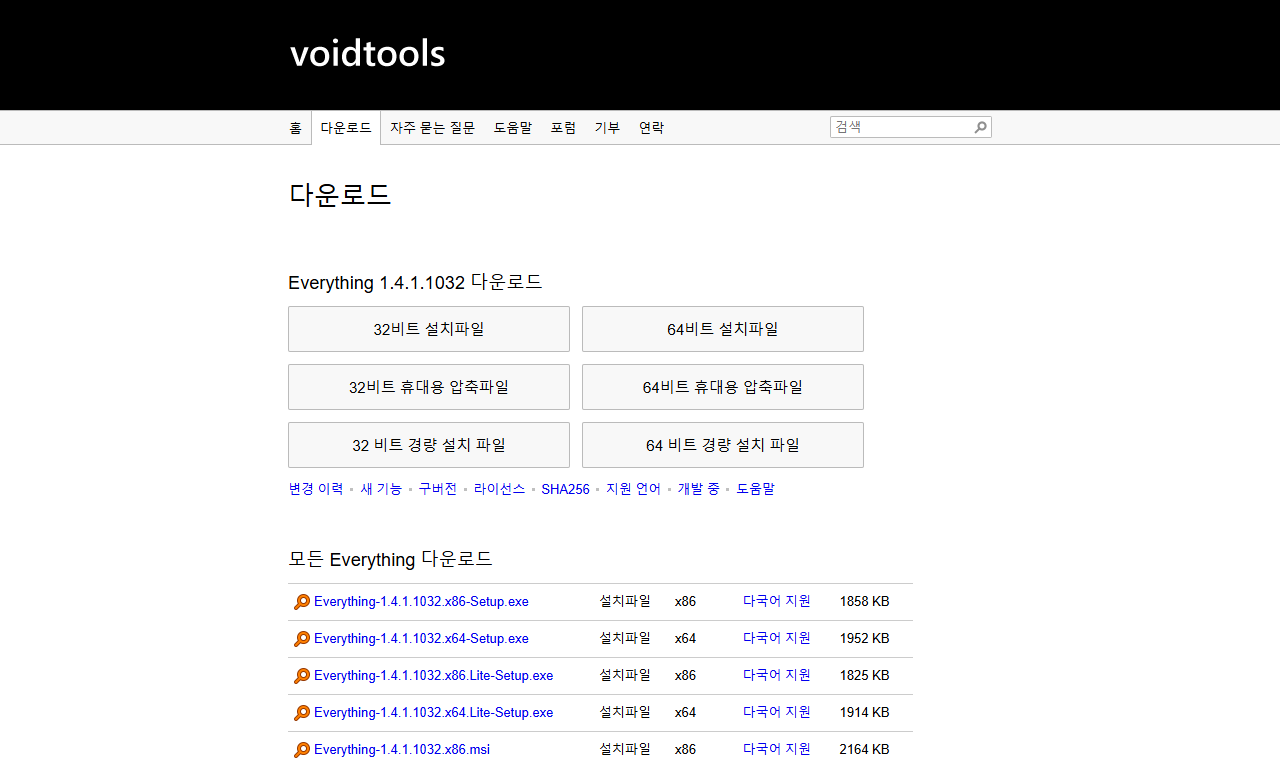Open the 기부 navigation tab
Viewport: 1280px width, 760px height.
click(607, 128)
